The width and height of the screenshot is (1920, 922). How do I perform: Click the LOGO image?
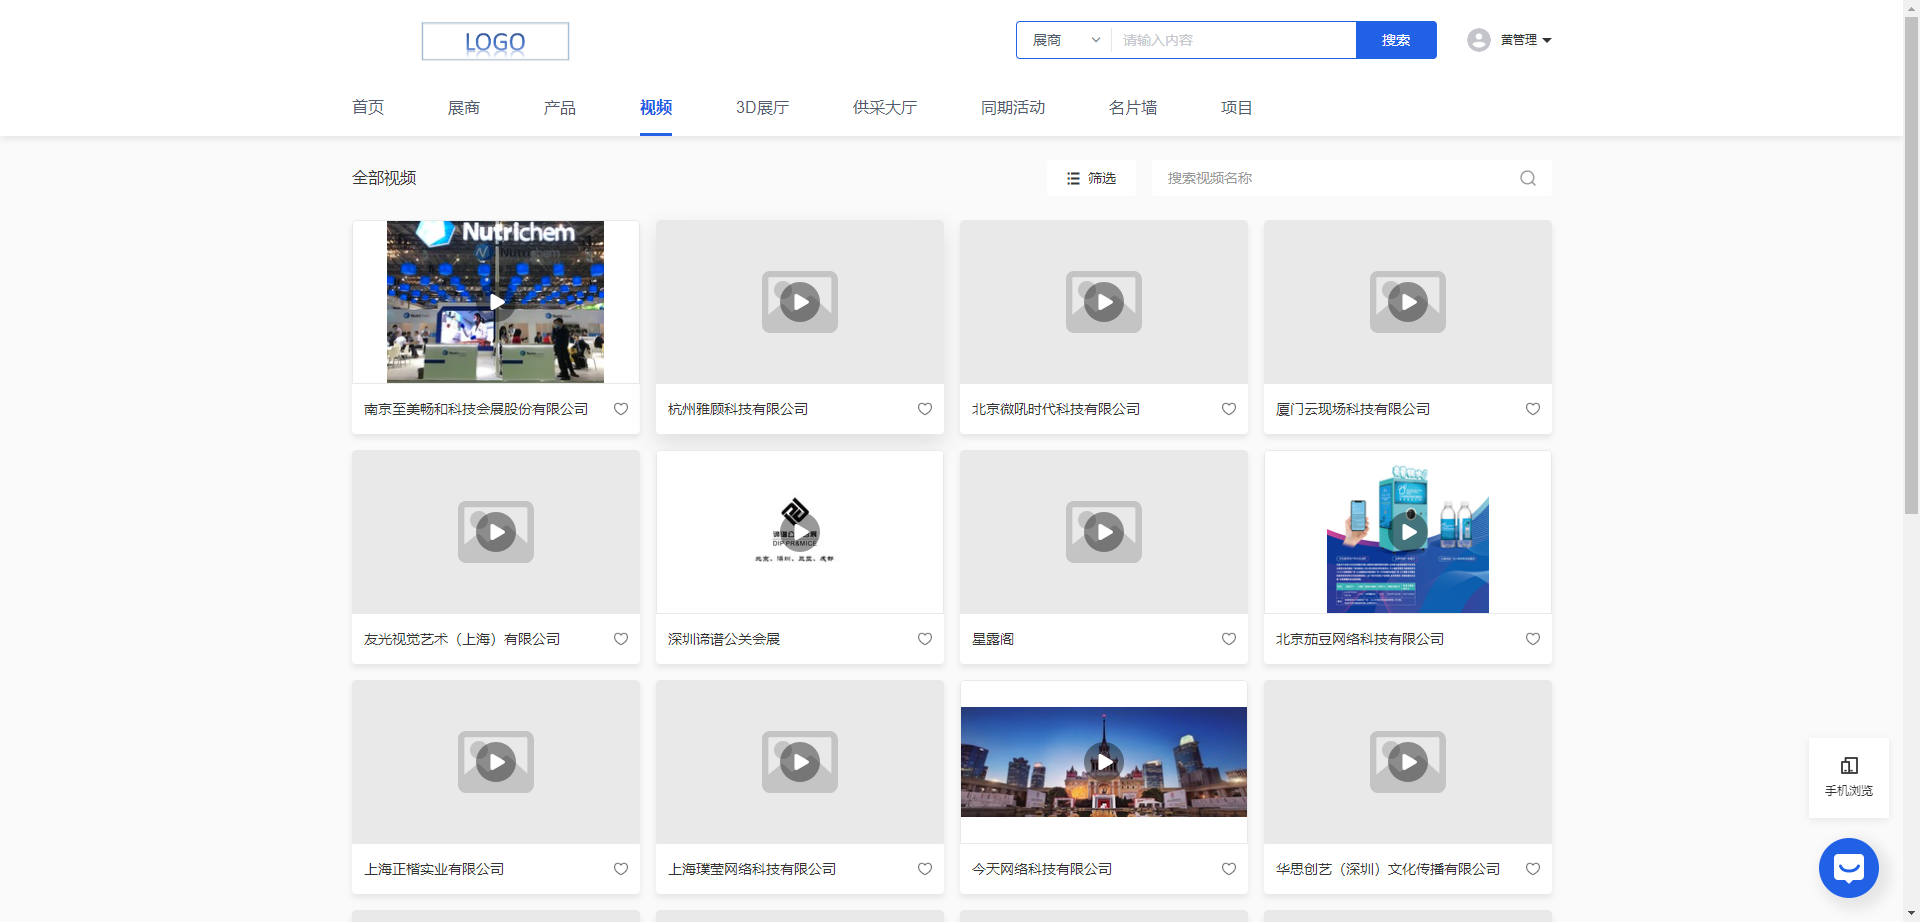[x=495, y=41]
